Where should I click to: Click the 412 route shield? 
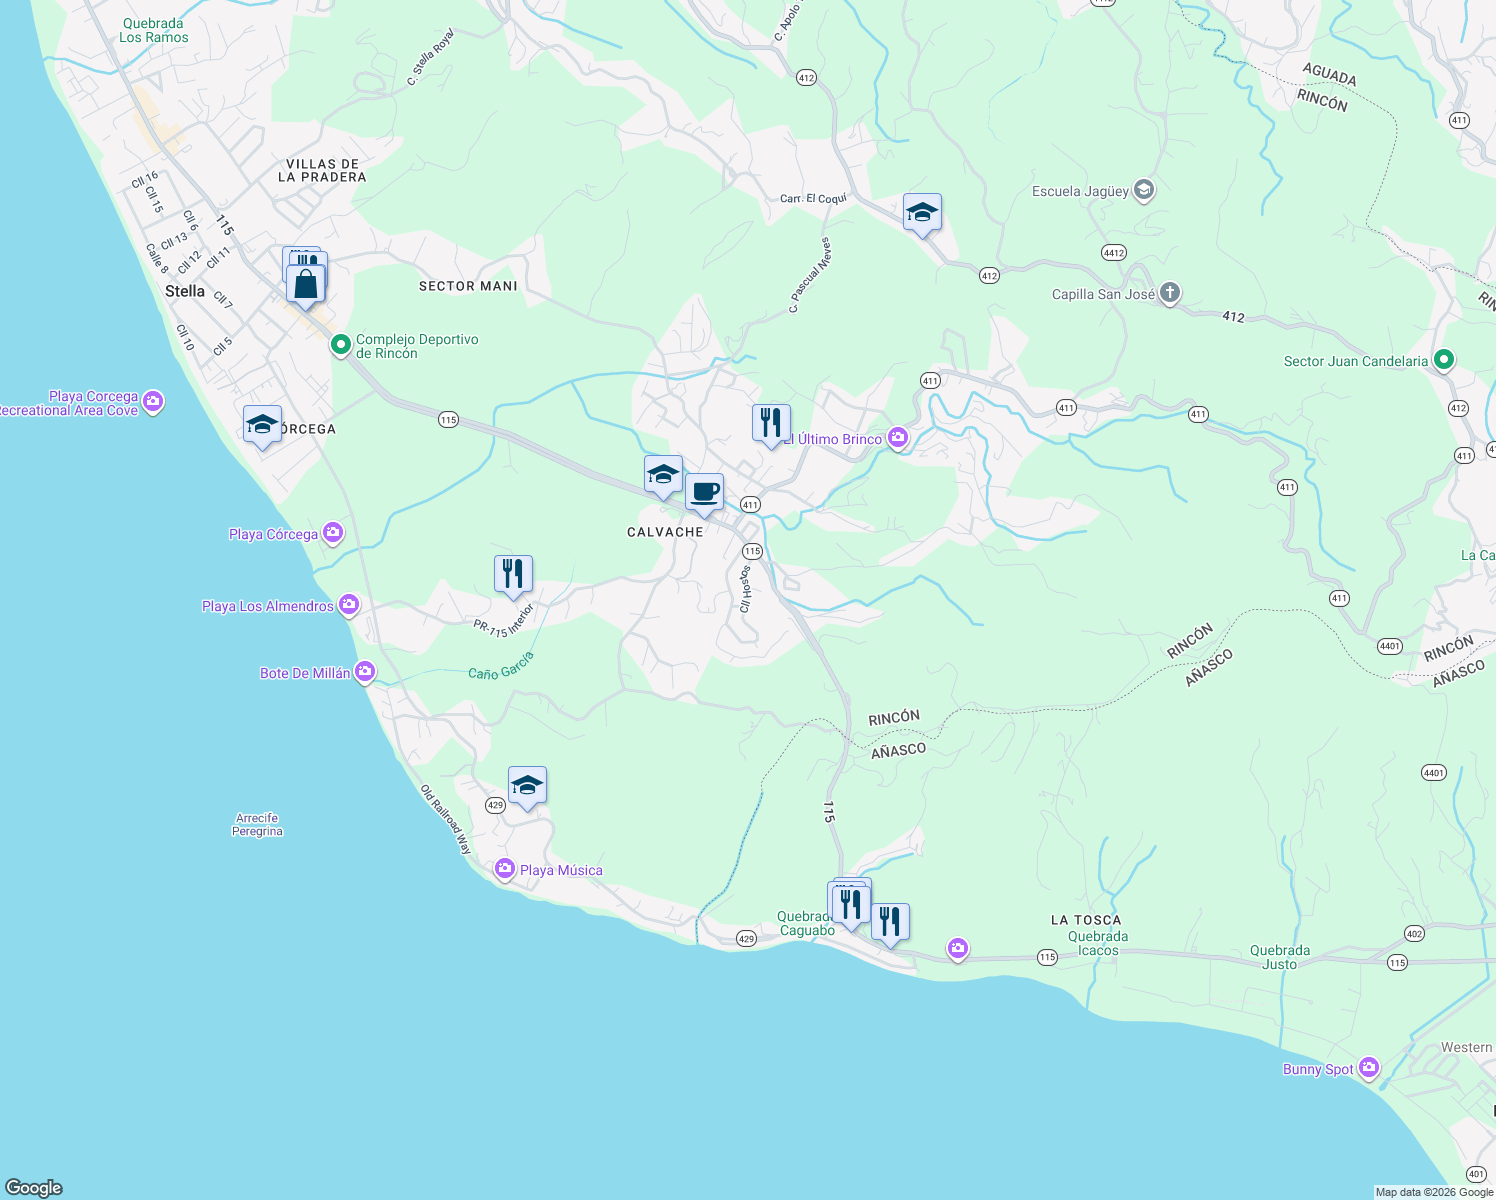807,77
